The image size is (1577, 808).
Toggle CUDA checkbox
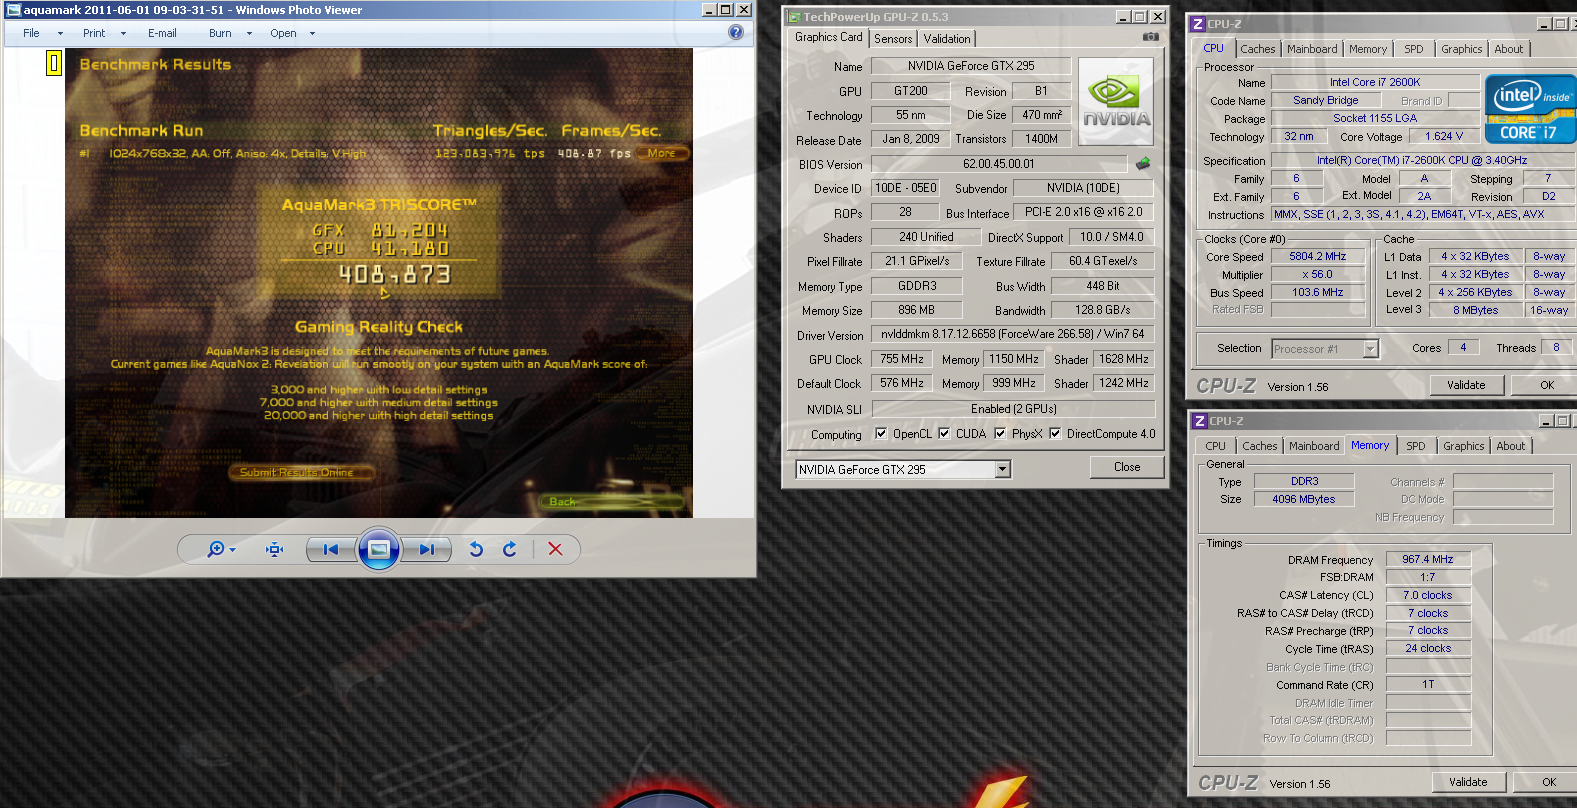[x=944, y=434]
